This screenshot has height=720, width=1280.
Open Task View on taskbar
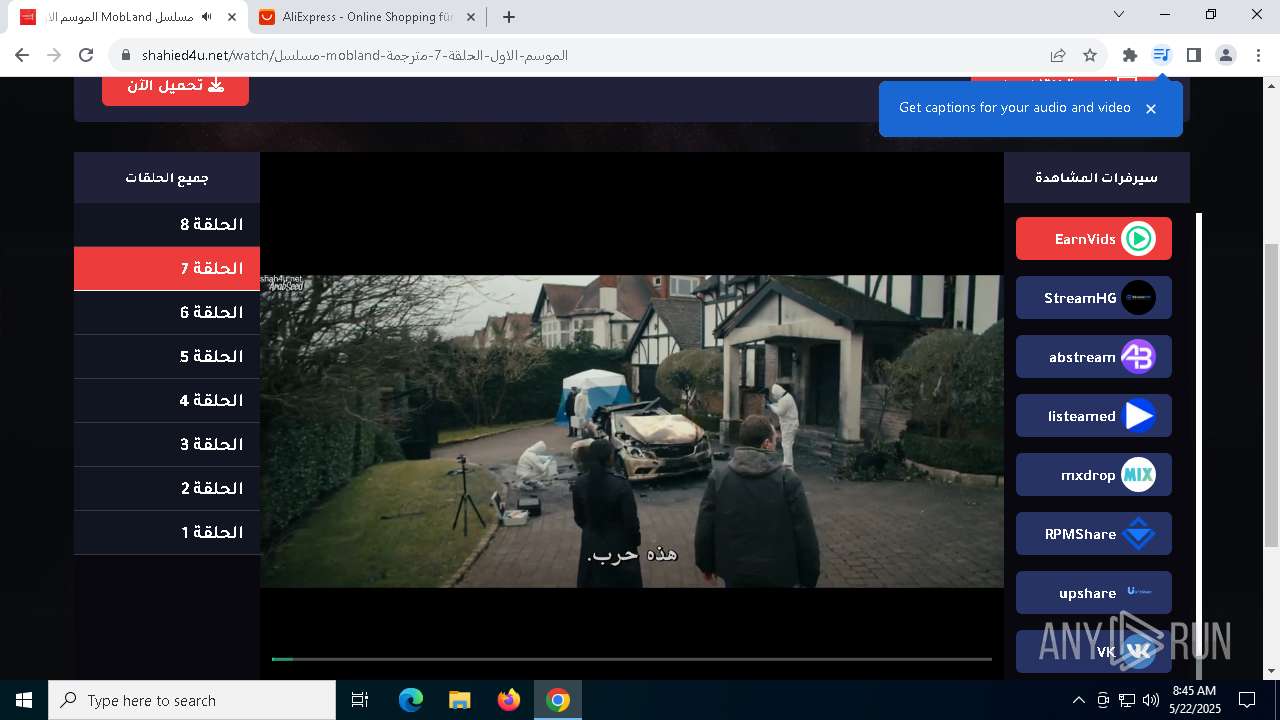(x=360, y=700)
